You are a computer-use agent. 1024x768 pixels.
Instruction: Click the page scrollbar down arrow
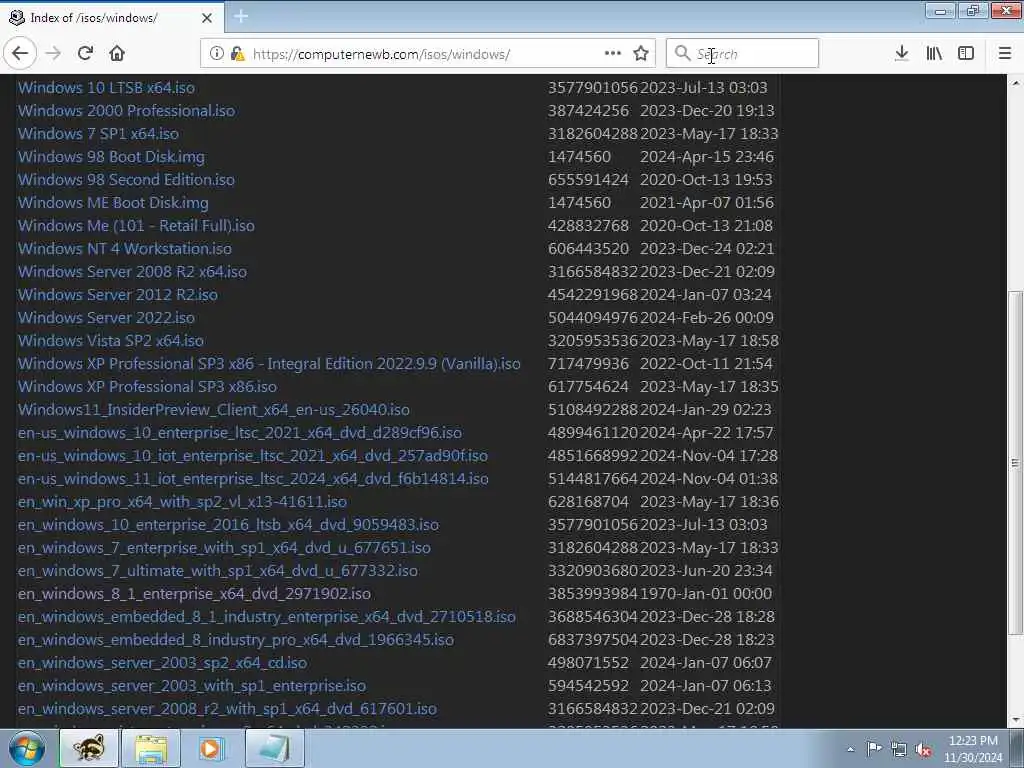[x=1016, y=721]
